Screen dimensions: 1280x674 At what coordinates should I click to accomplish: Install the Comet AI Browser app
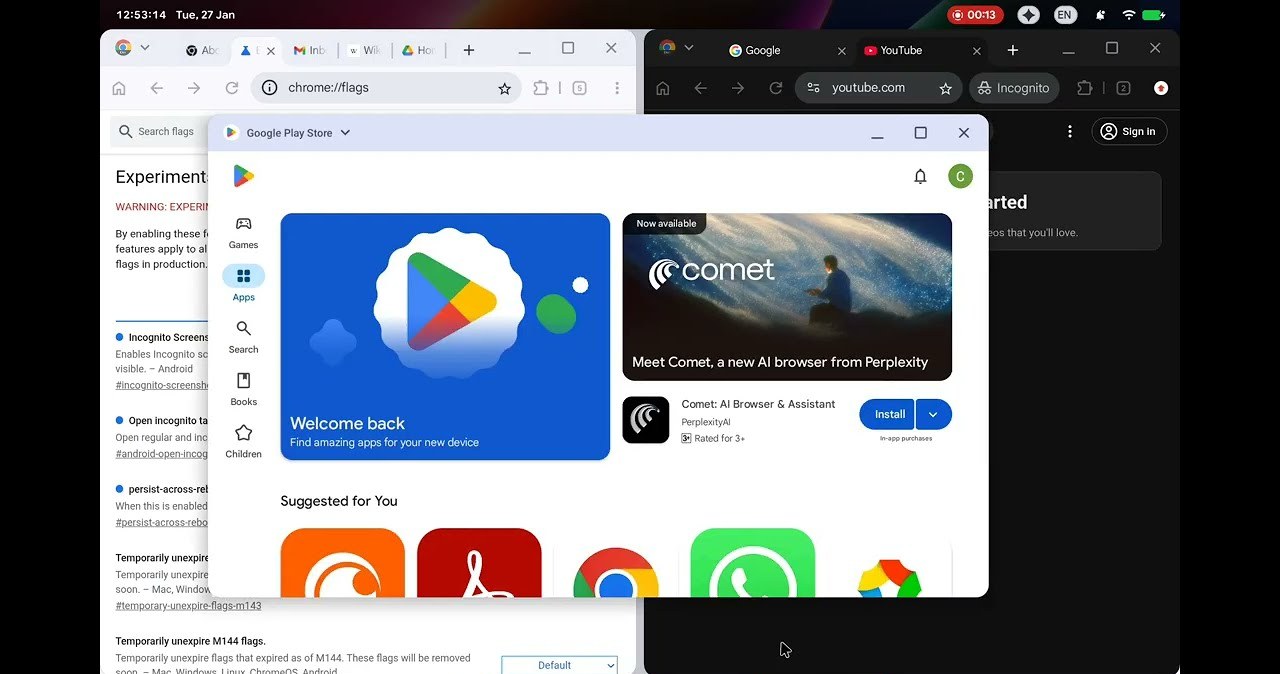coord(886,413)
